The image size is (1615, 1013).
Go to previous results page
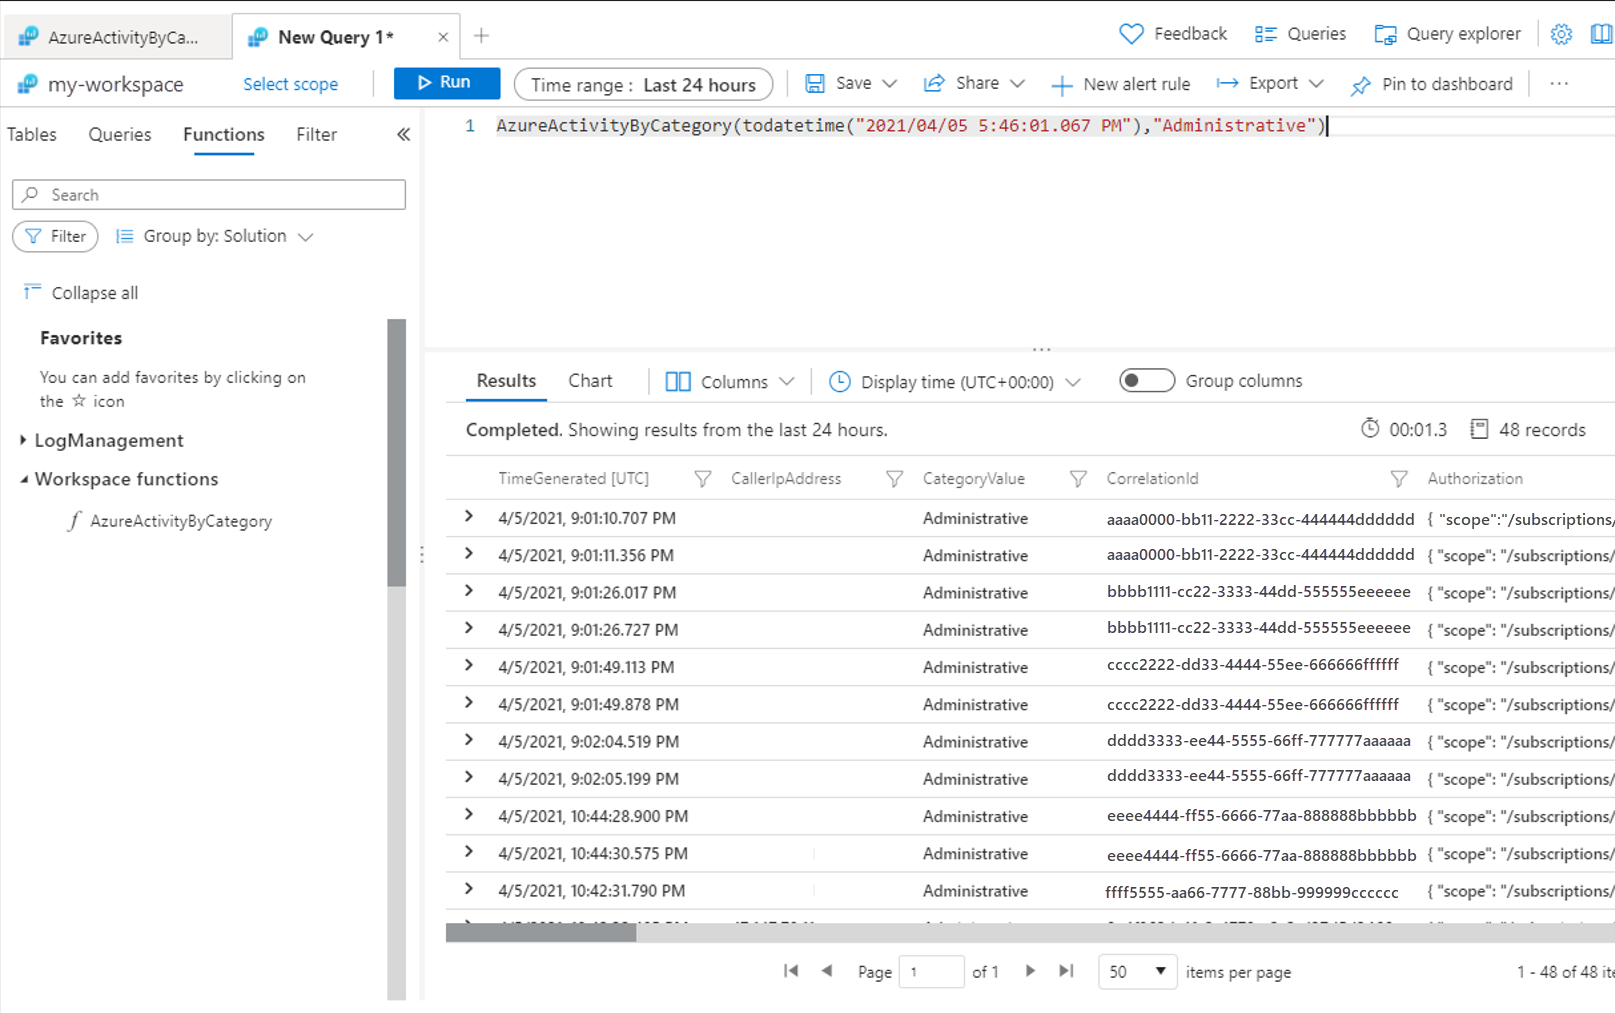coord(827,971)
